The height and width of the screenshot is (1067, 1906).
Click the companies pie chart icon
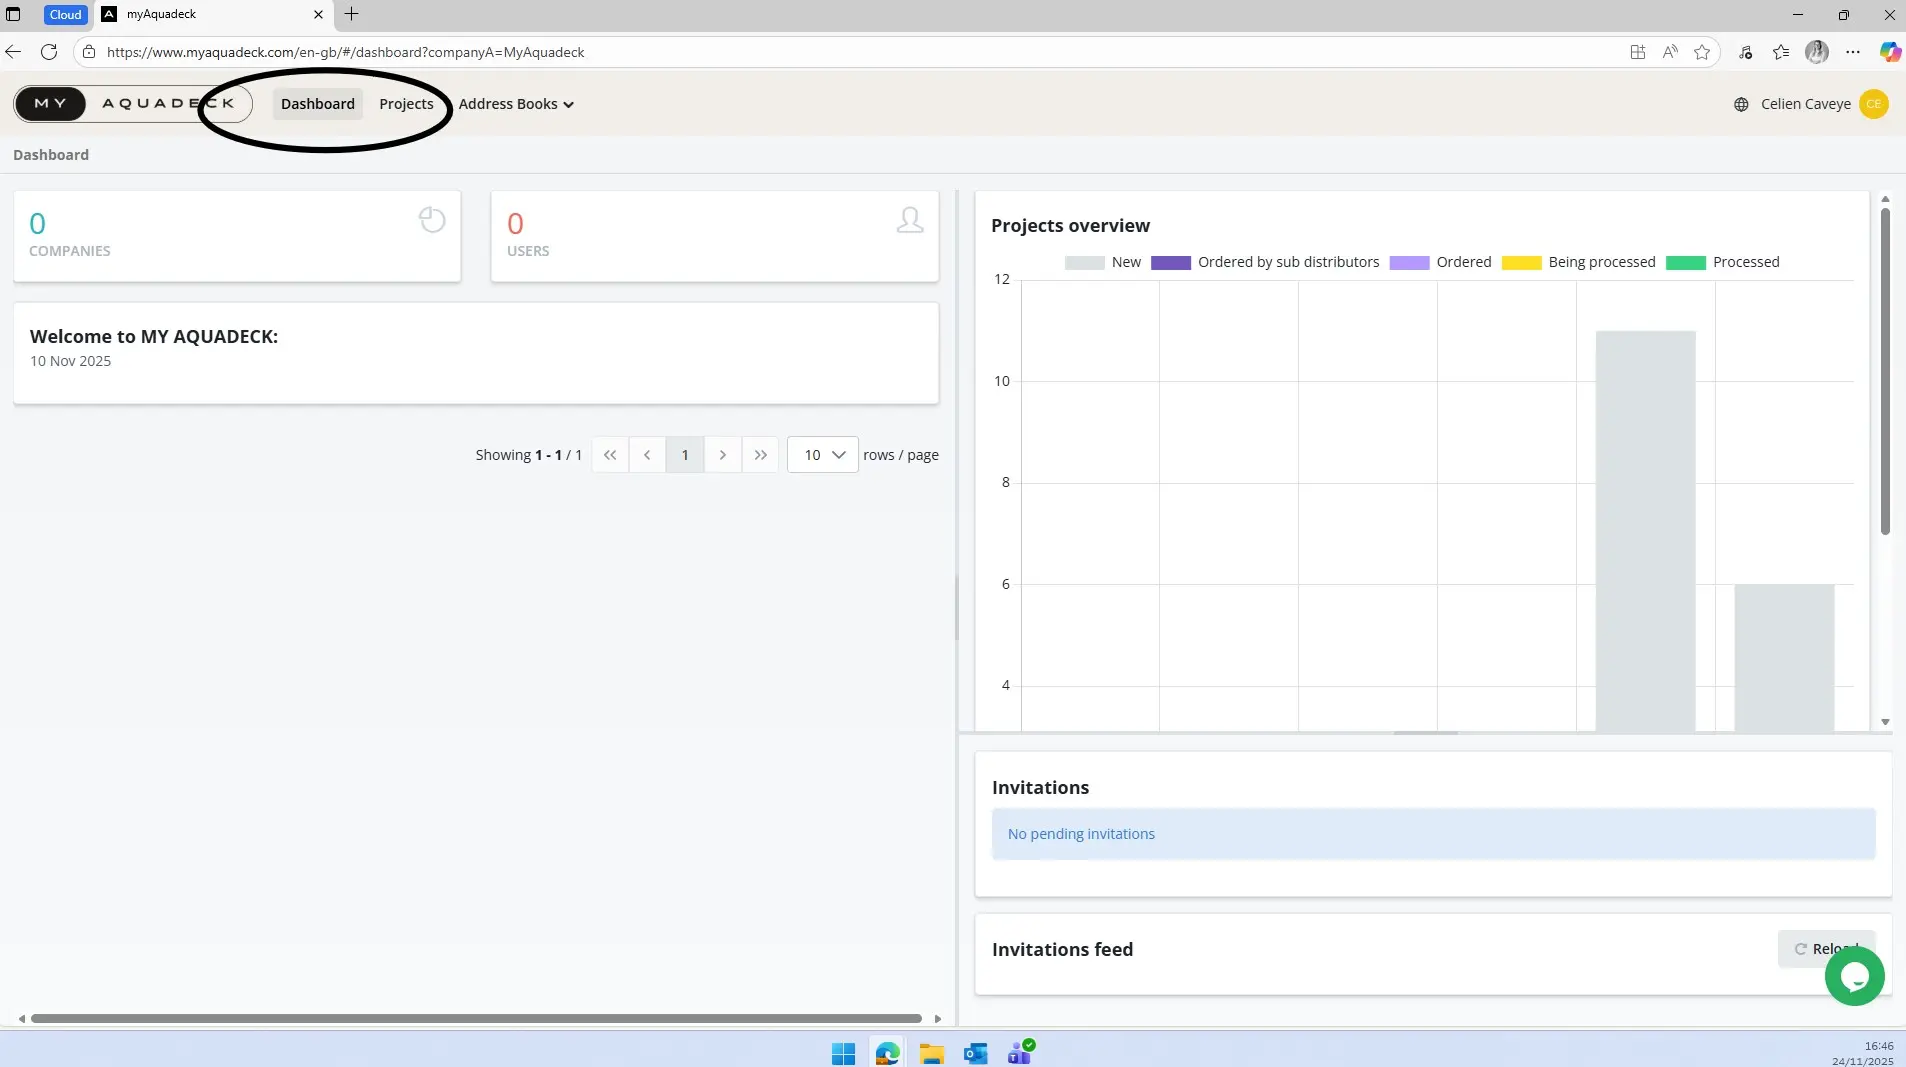click(432, 220)
